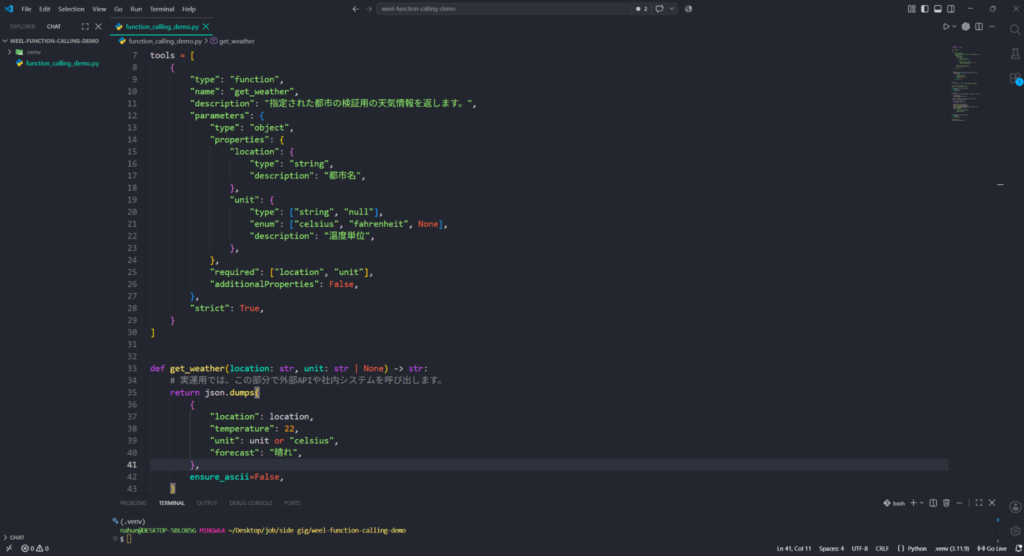Maximize the sidebar with the fullscreen icon

85,27
